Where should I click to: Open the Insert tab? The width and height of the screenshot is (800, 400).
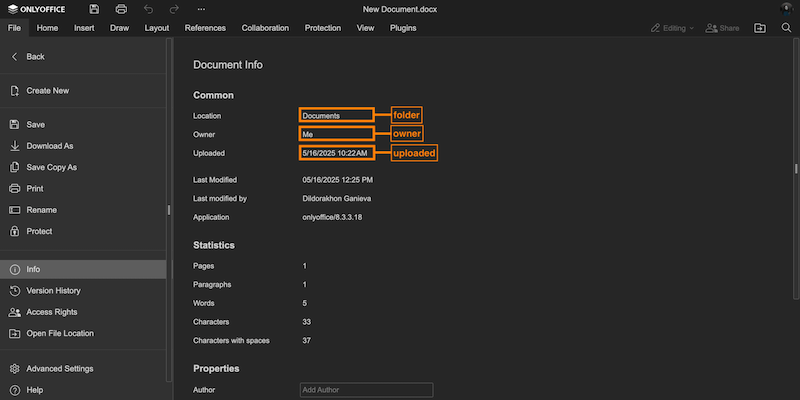[x=85, y=28]
